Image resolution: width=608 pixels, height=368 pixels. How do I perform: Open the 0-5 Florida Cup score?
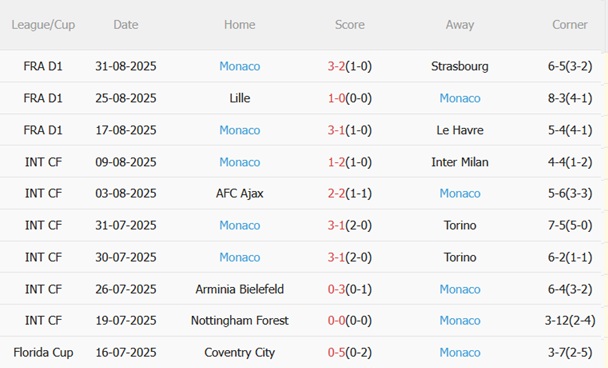336,352
